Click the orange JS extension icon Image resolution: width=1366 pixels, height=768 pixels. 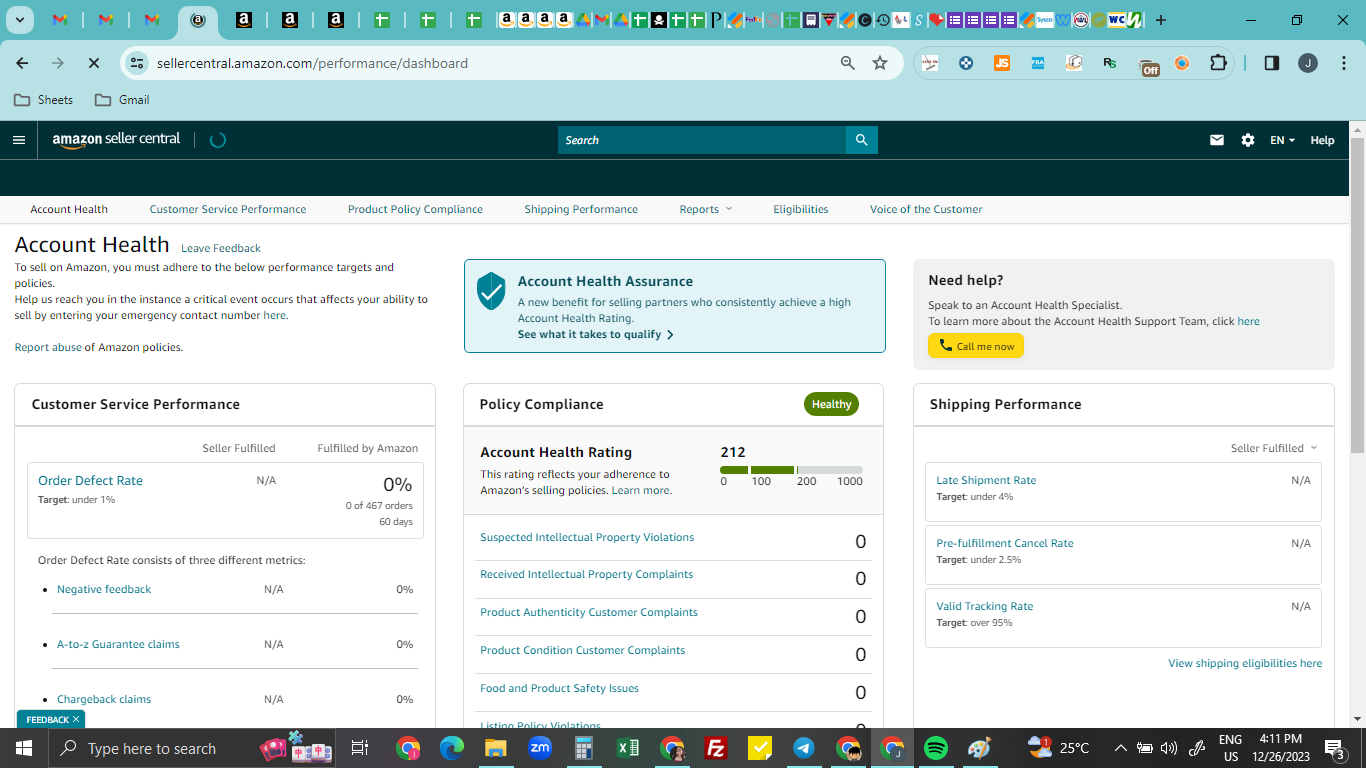[1002, 63]
